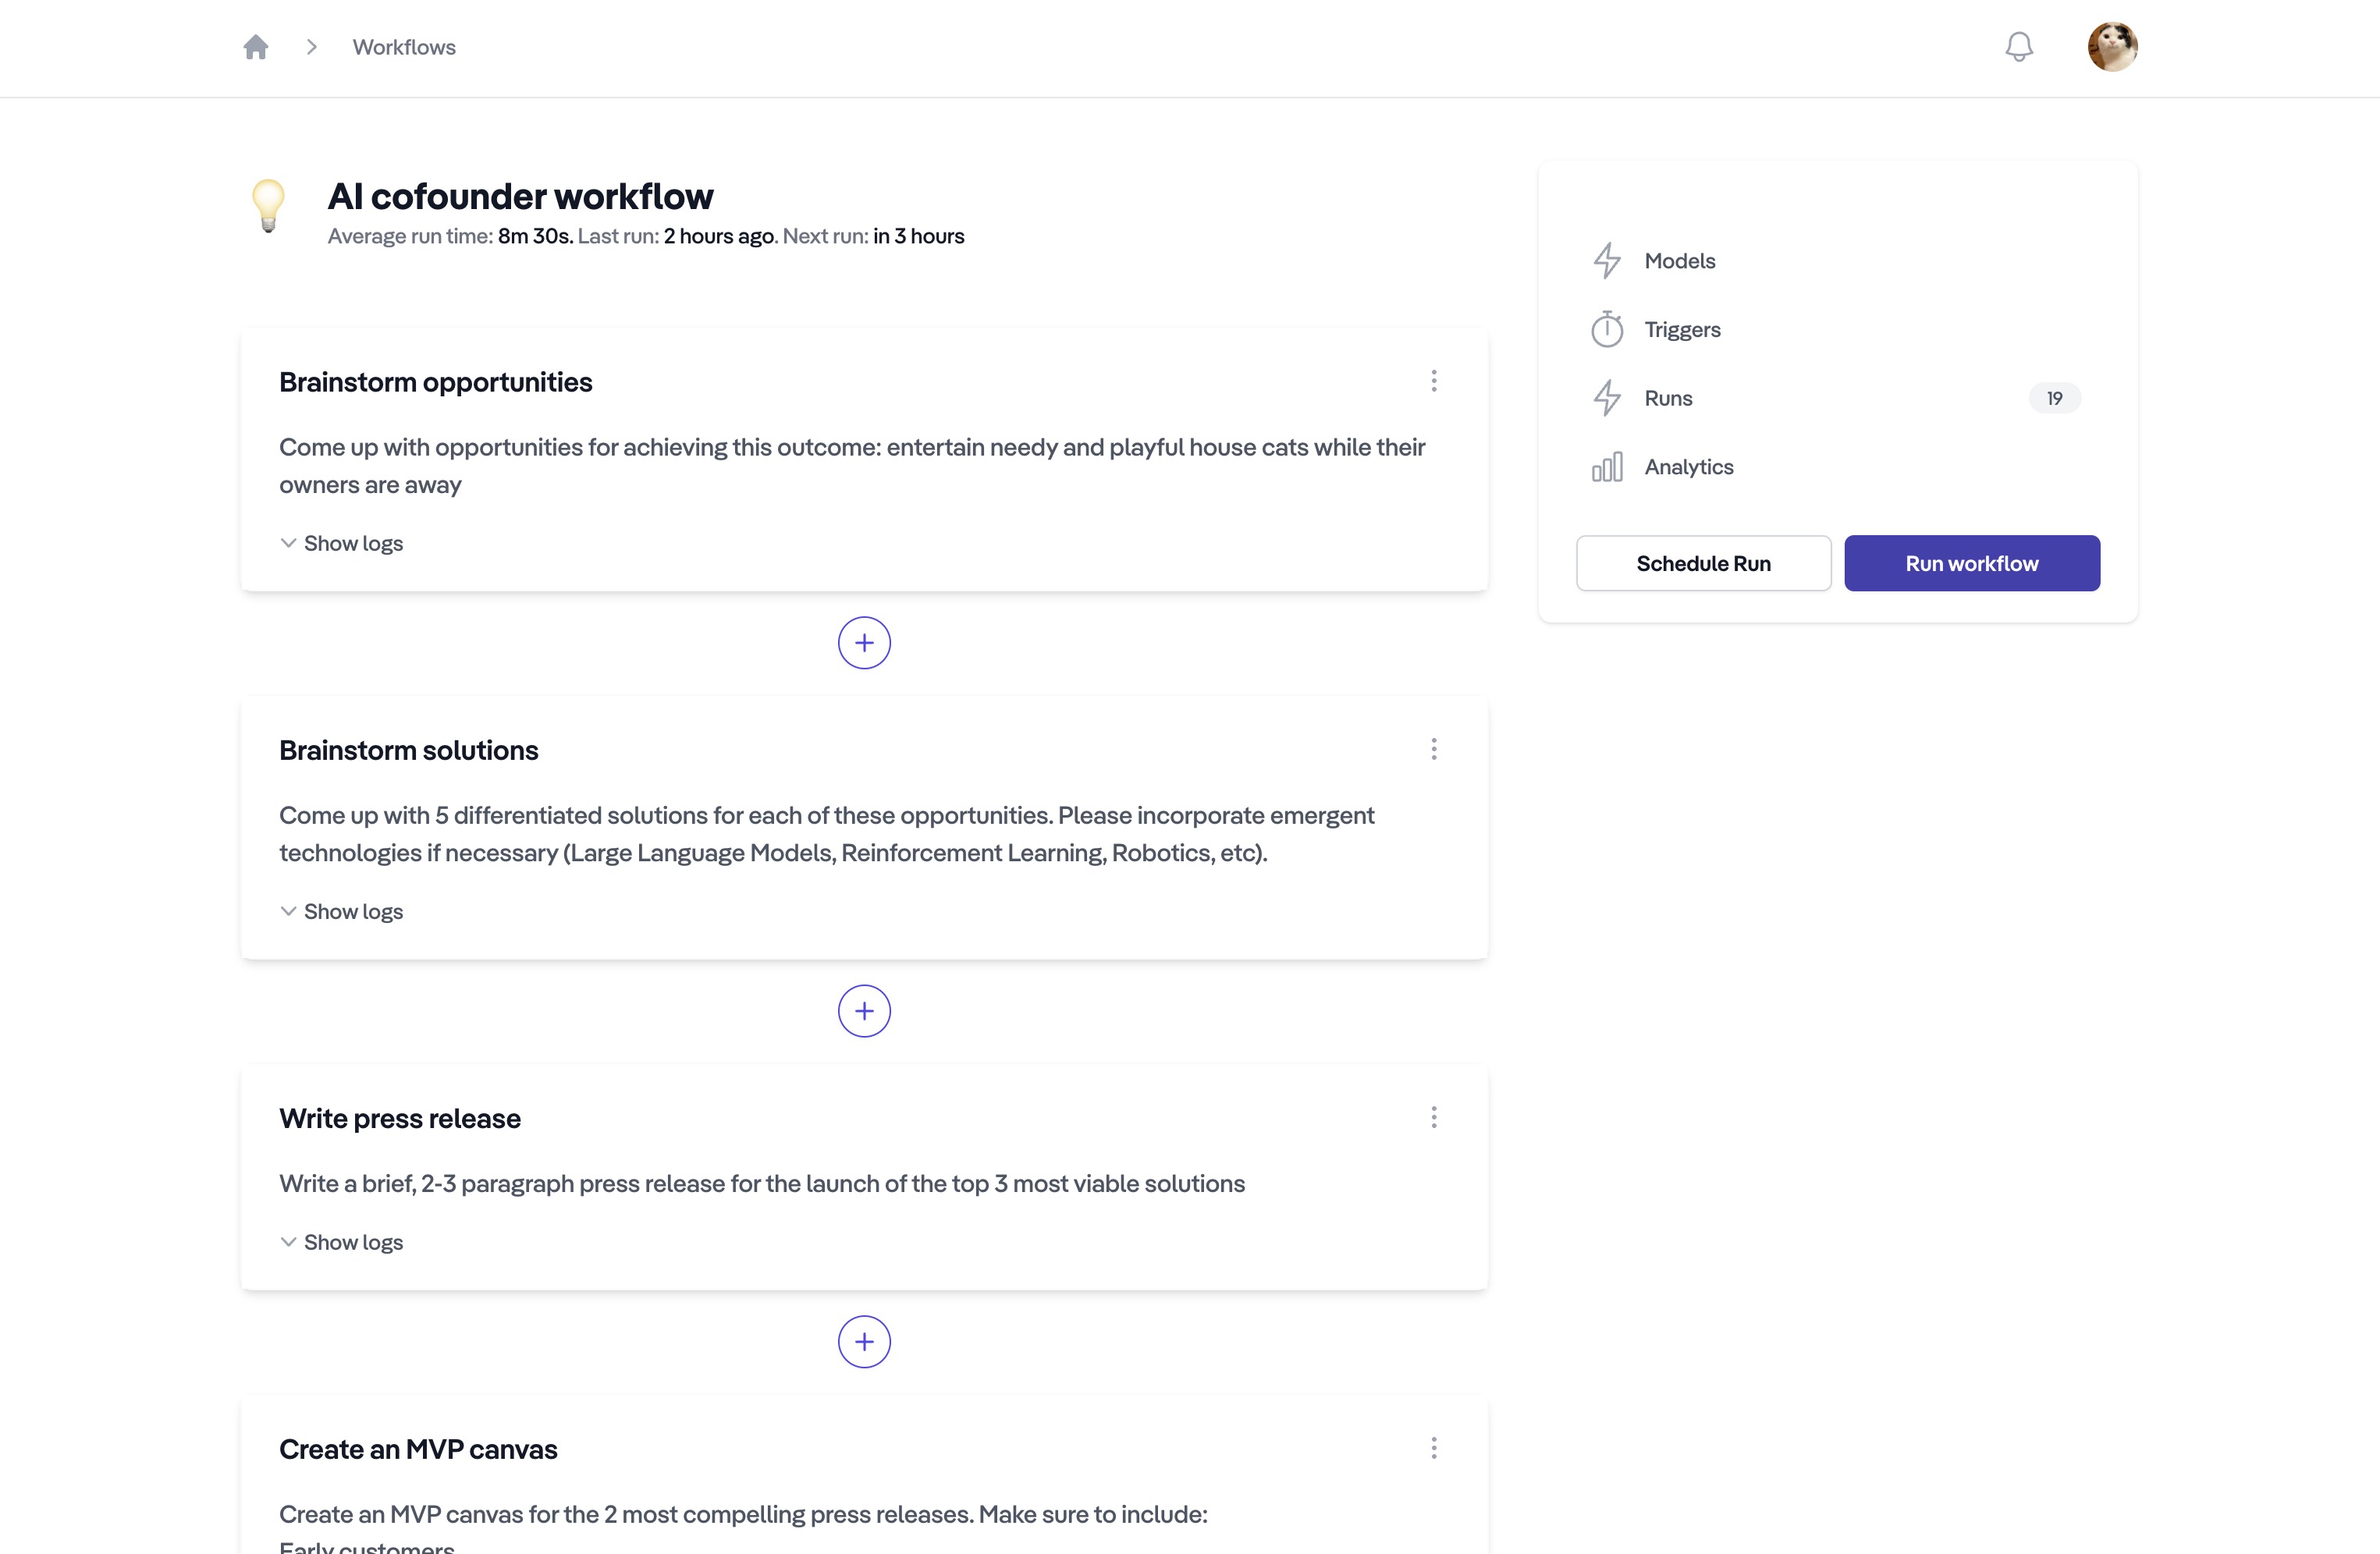Viewport: 2380px width, 1554px height.
Task: Click the lightbulb workflow icon
Action: [x=268, y=206]
